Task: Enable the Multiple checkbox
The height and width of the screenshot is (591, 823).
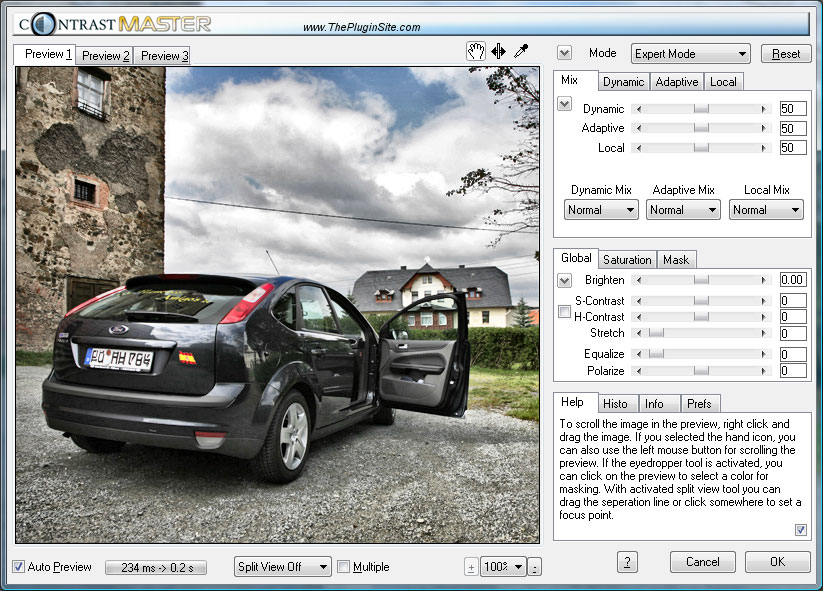Action: tap(343, 567)
